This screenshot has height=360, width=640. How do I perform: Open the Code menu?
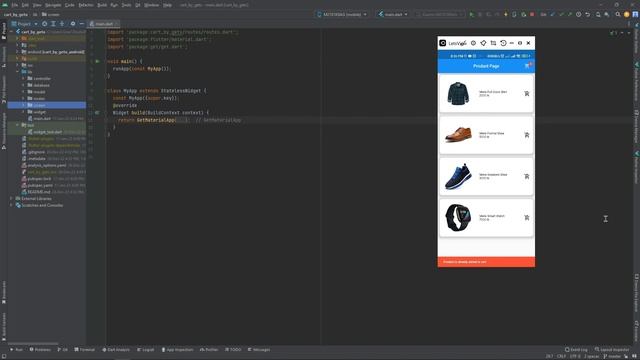(x=70, y=5)
